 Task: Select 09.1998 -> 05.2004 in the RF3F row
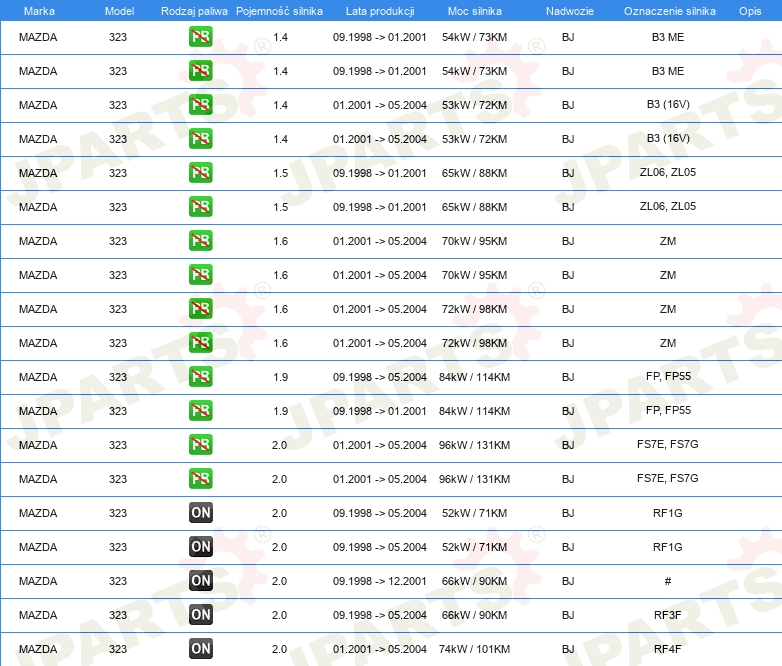point(380,615)
